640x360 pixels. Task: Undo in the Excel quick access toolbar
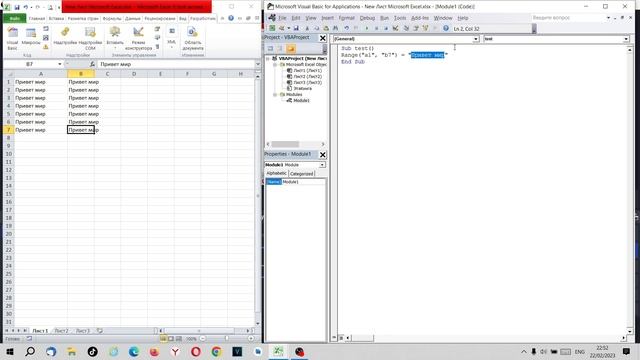(x=26, y=7)
